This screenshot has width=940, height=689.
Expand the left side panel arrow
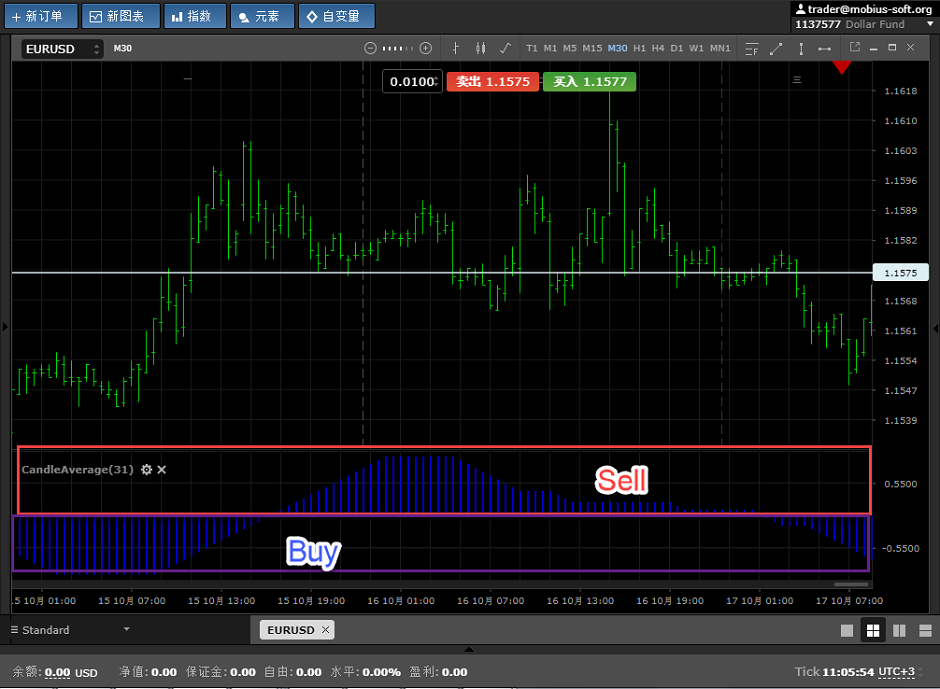click(x=5, y=327)
